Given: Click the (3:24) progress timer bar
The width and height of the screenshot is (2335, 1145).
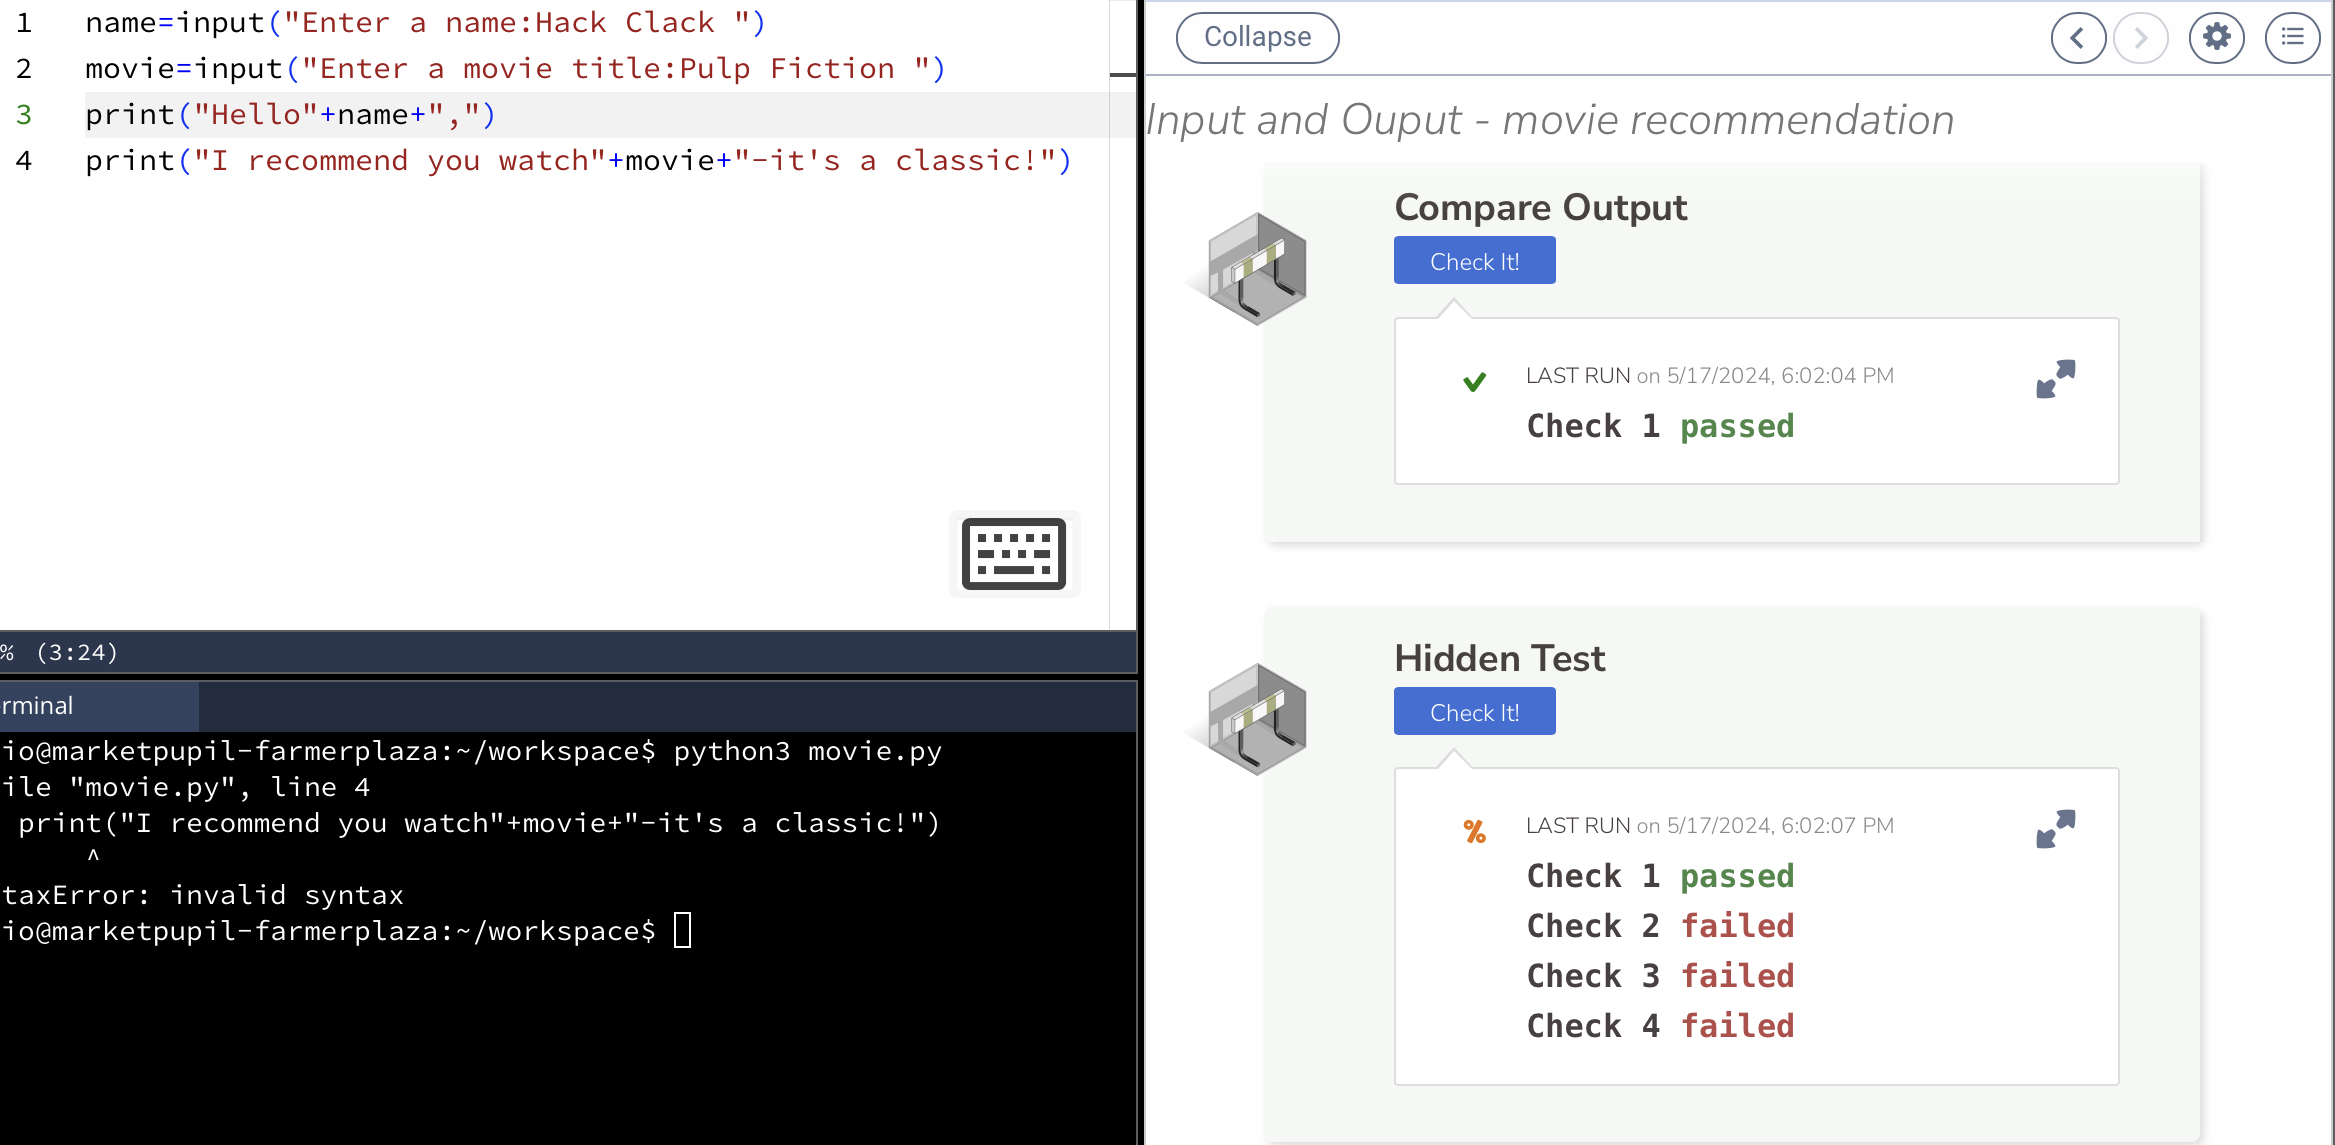Looking at the screenshot, I should coord(75,652).
